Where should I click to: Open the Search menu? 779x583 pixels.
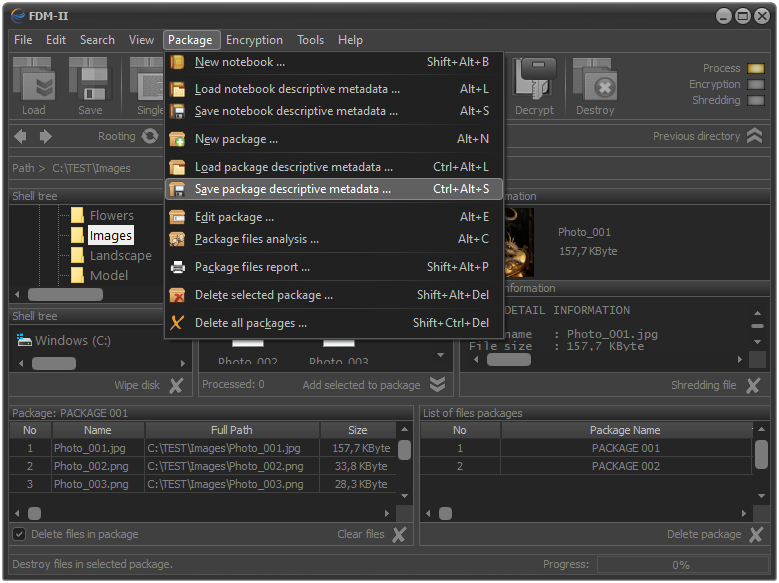pyautogui.click(x=97, y=40)
